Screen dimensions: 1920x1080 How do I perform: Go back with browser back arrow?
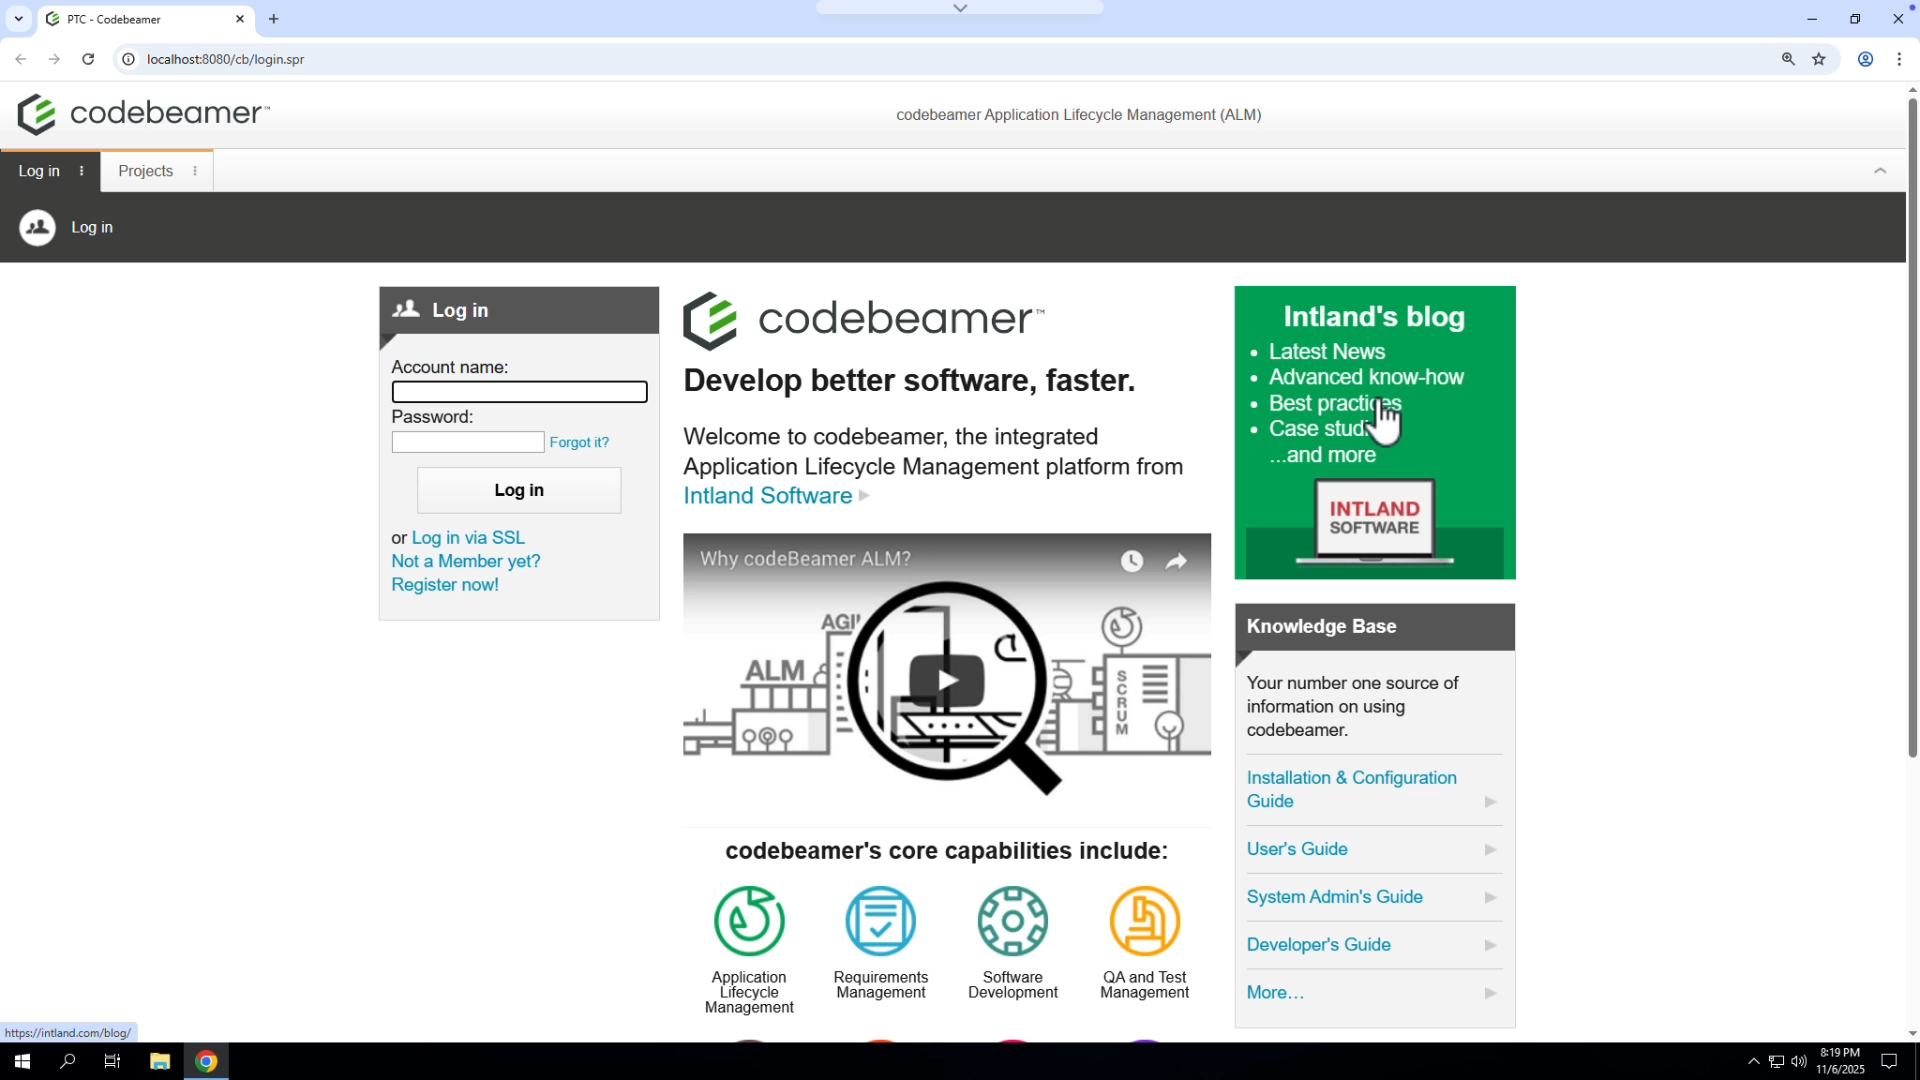click(x=21, y=59)
